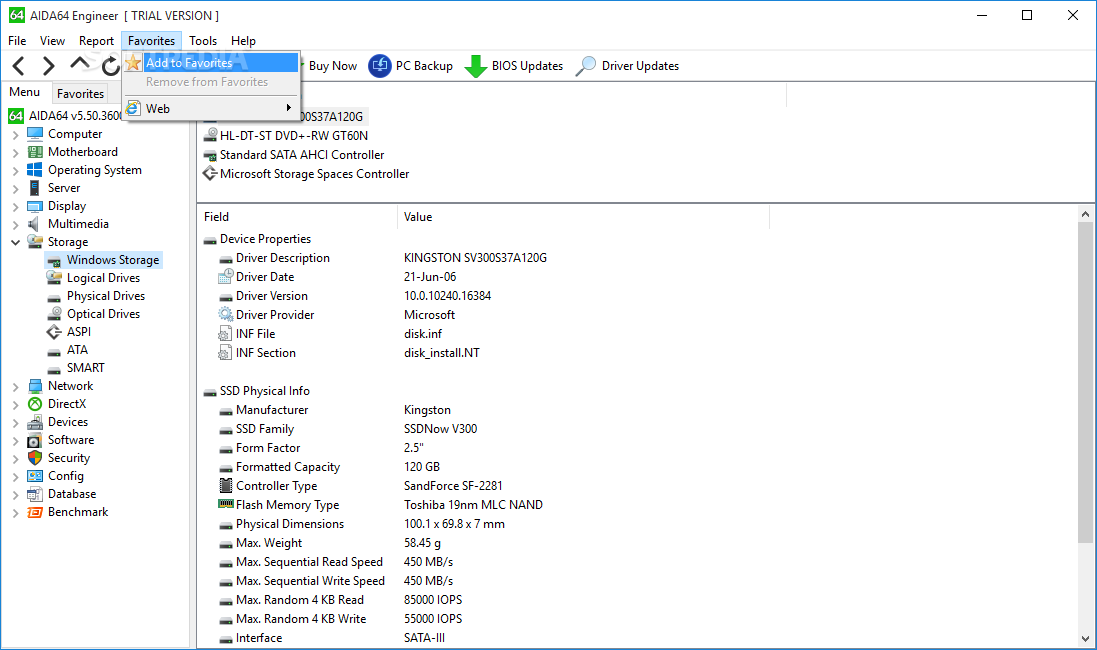The image size is (1097, 650).
Task: Select the ATA tree item
Action: coord(77,350)
